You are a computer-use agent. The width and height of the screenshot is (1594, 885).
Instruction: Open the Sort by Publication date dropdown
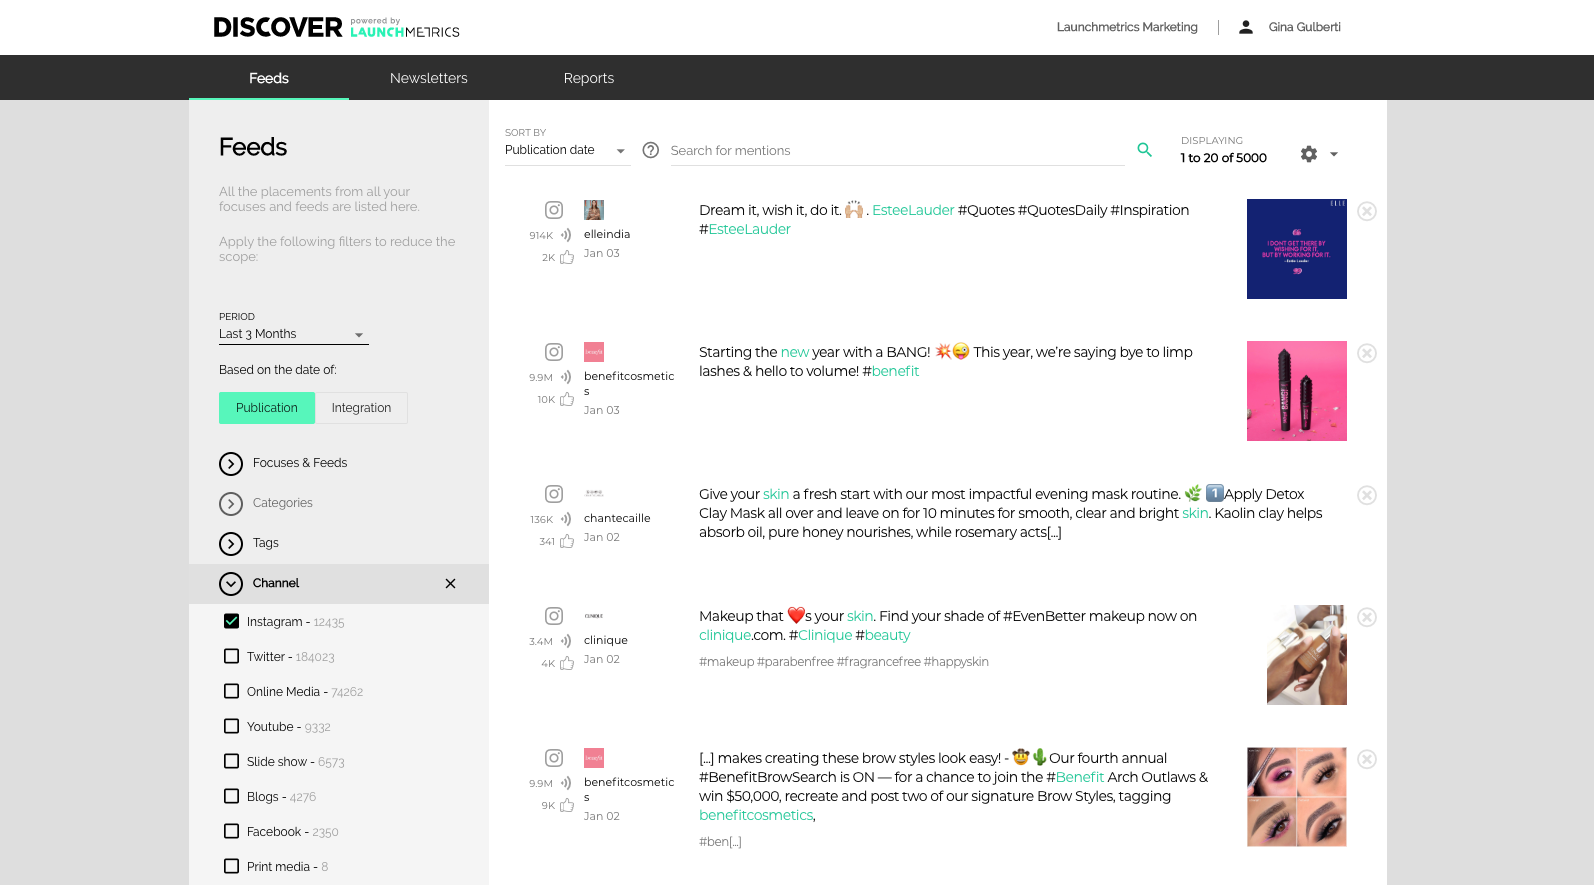click(567, 150)
